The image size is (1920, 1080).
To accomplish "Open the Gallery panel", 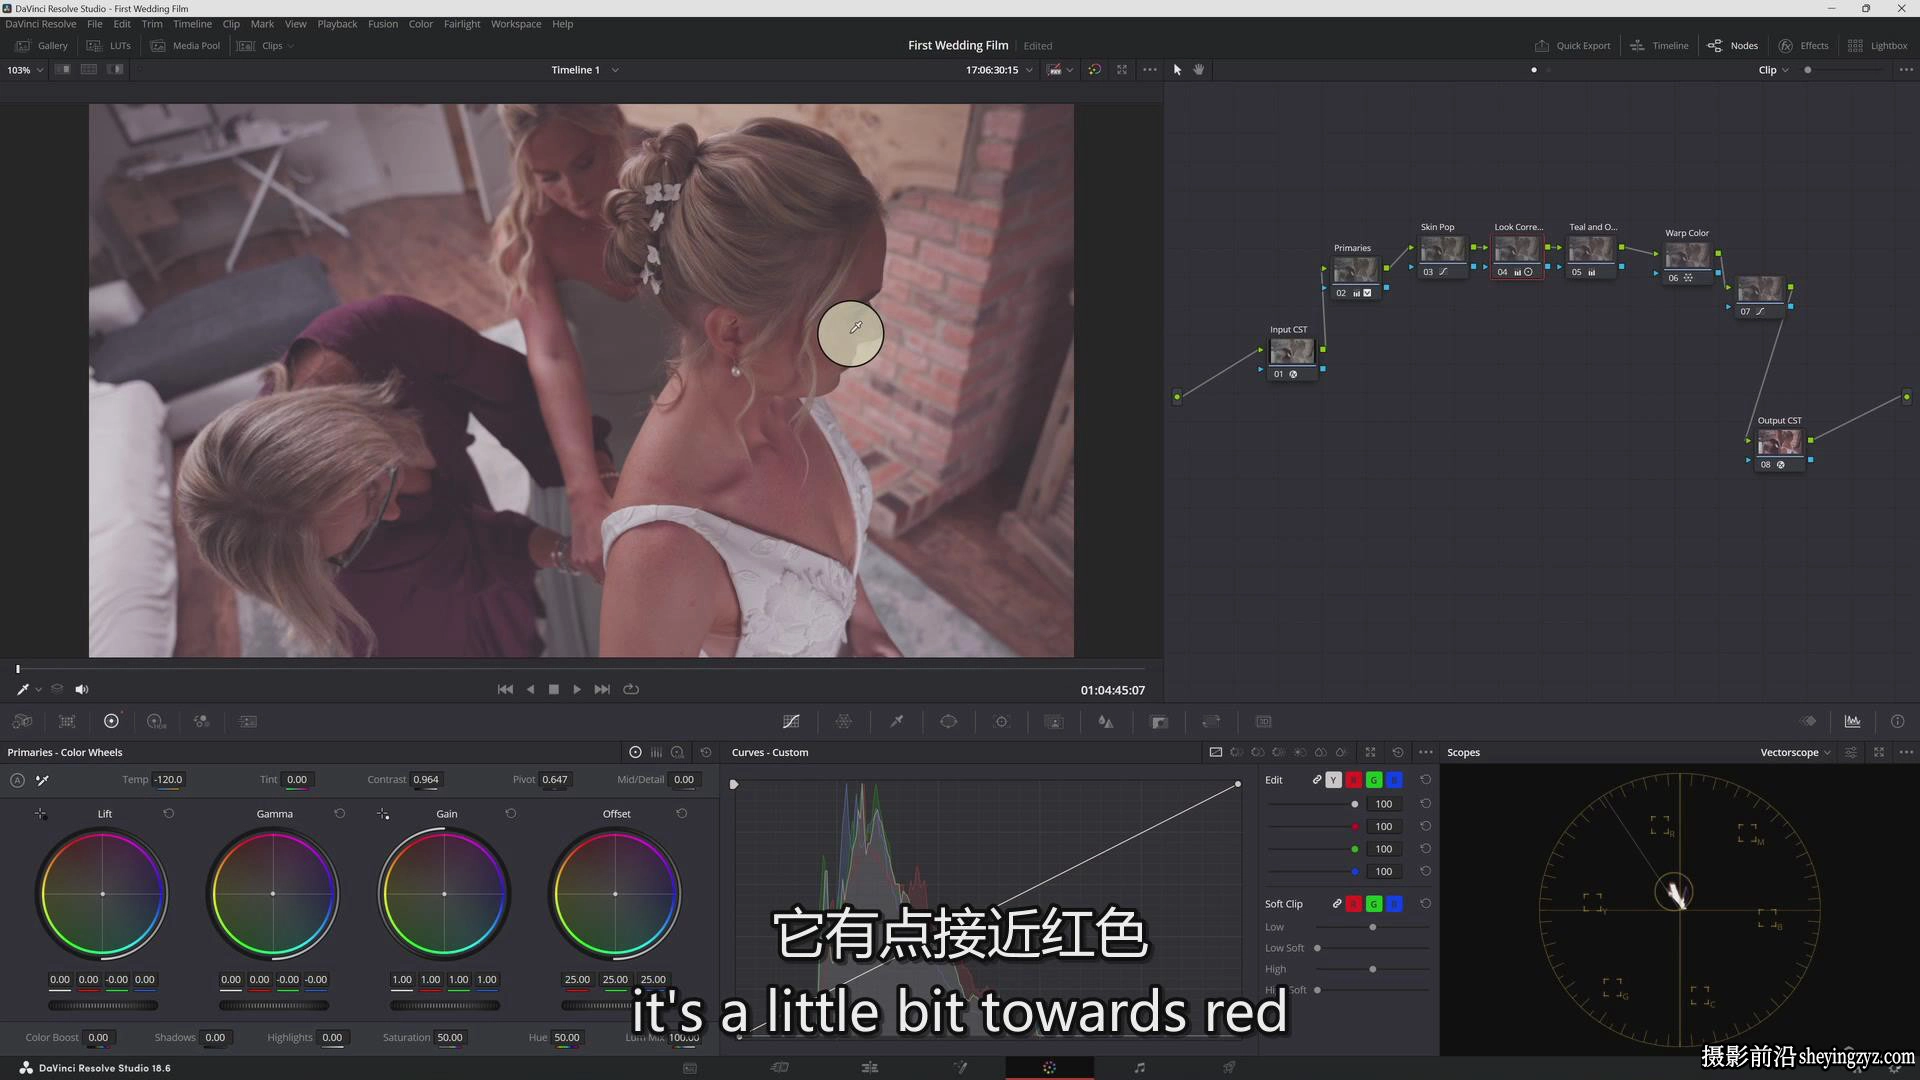I will [x=41, y=45].
